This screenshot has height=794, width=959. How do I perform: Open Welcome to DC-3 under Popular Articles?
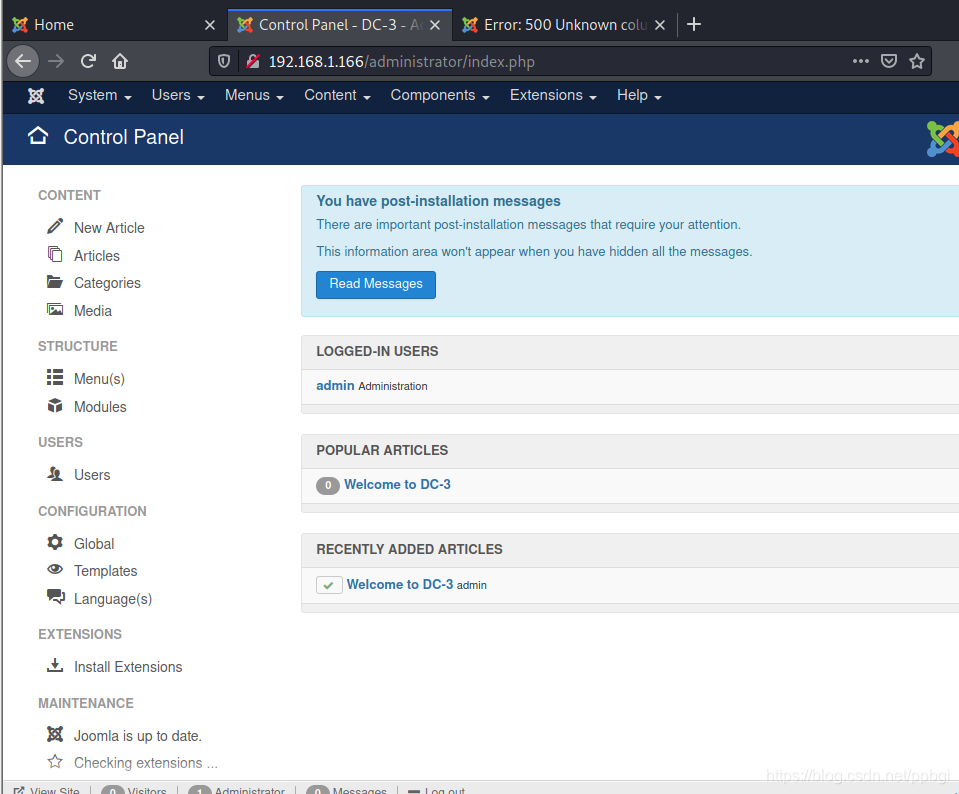click(x=398, y=484)
